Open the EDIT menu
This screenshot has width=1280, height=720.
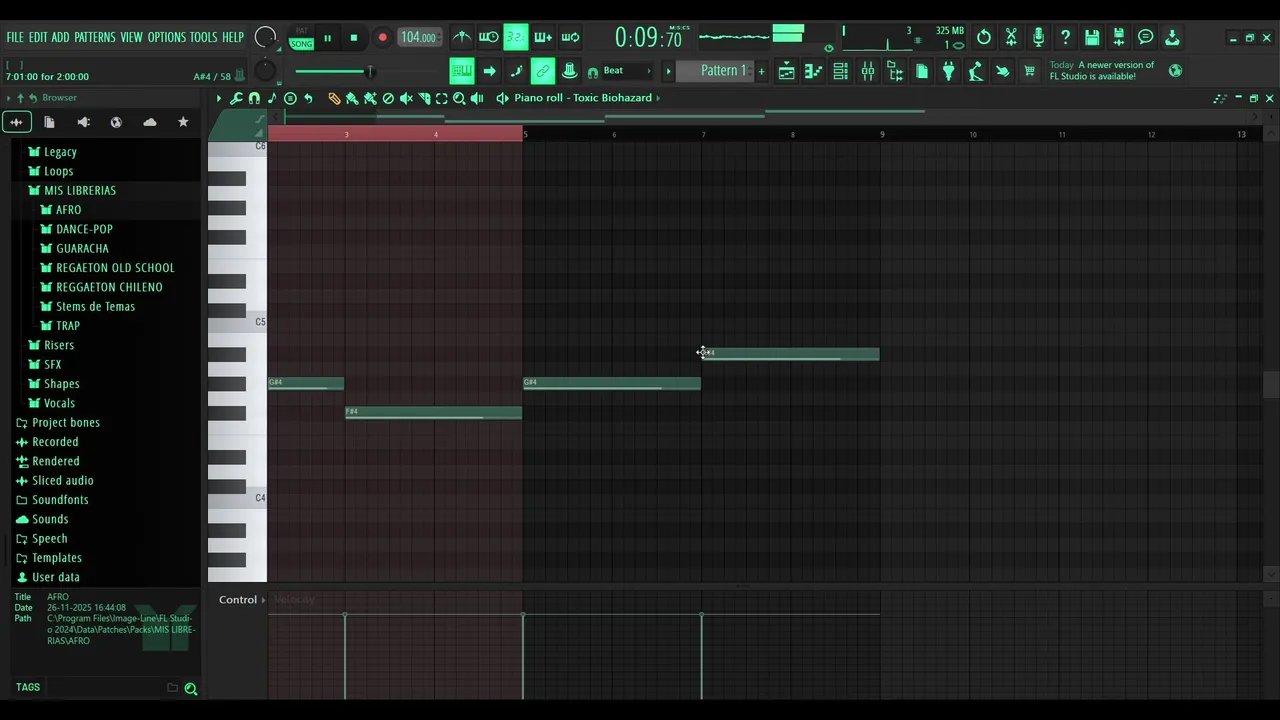(x=38, y=38)
